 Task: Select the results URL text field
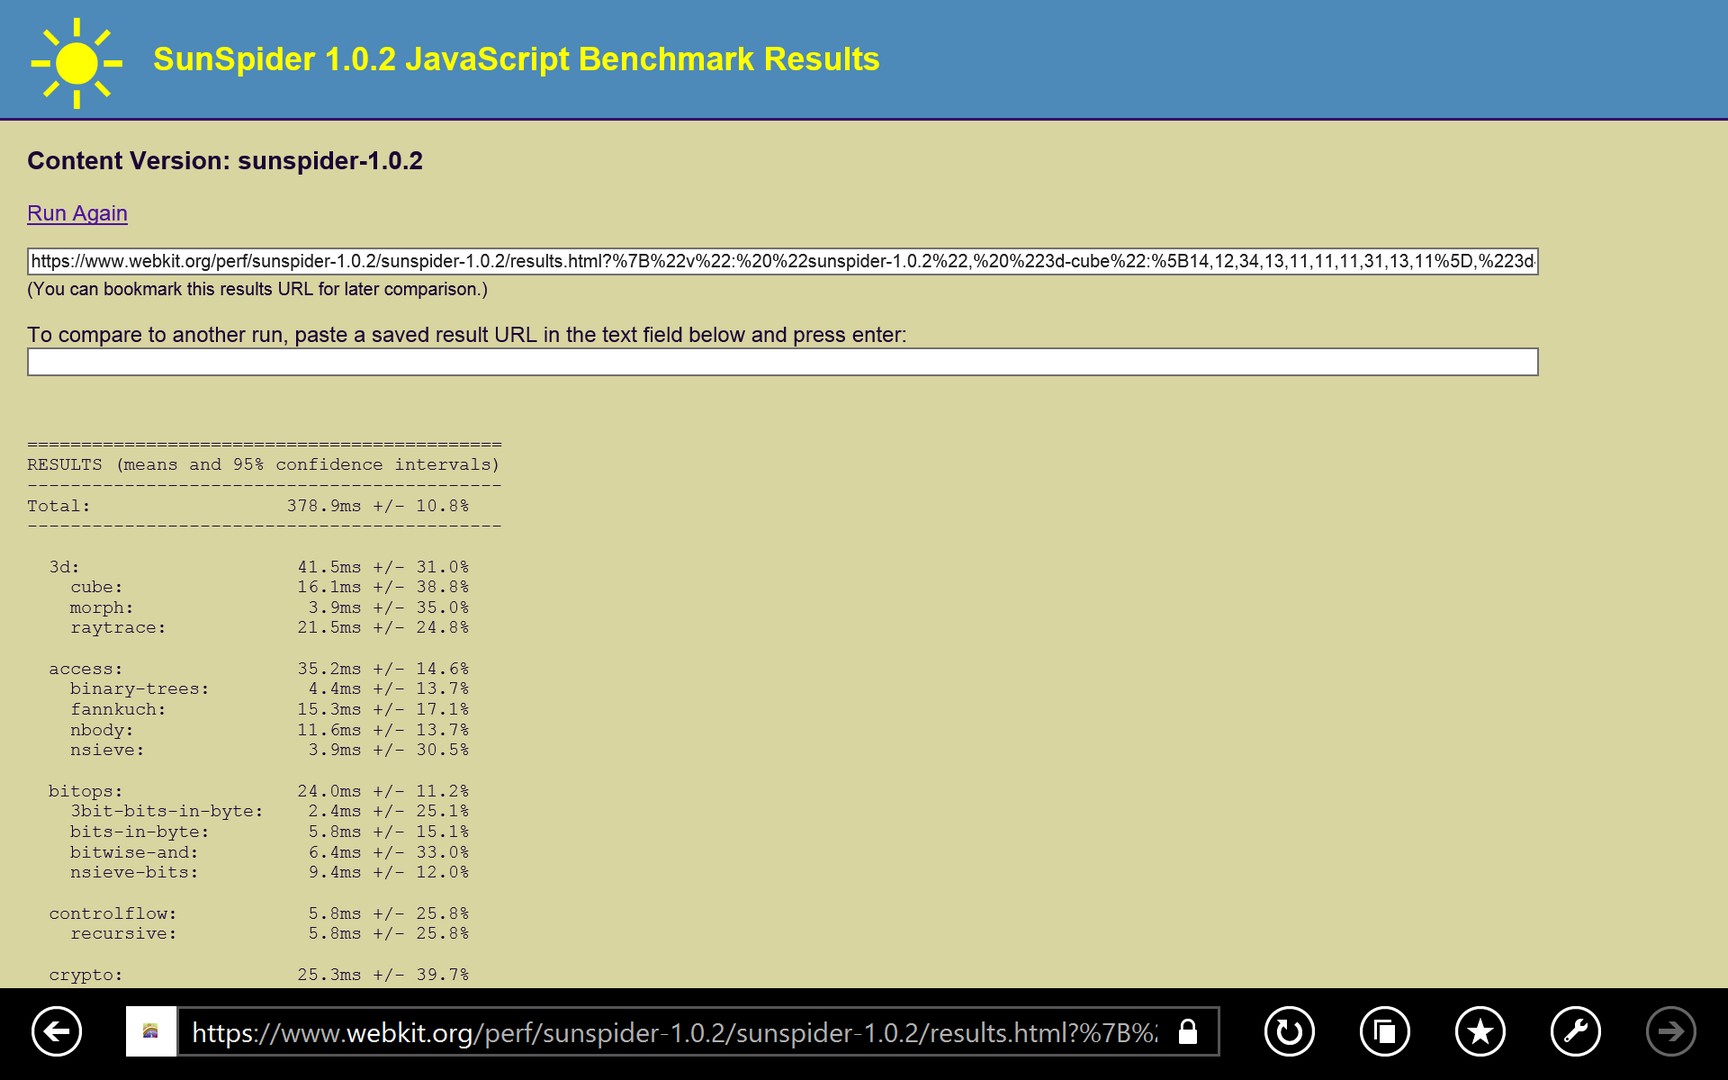tap(782, 261)
